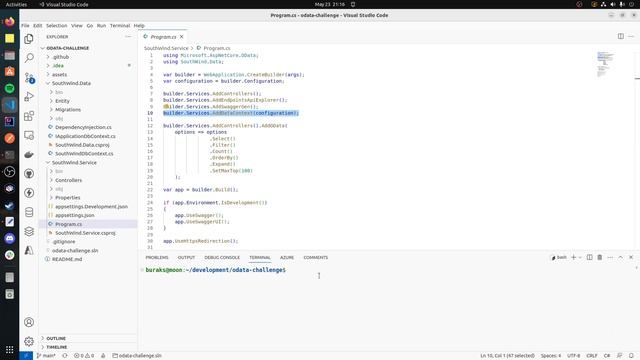Open the Thunder Client lightning icon

(29, 193)
